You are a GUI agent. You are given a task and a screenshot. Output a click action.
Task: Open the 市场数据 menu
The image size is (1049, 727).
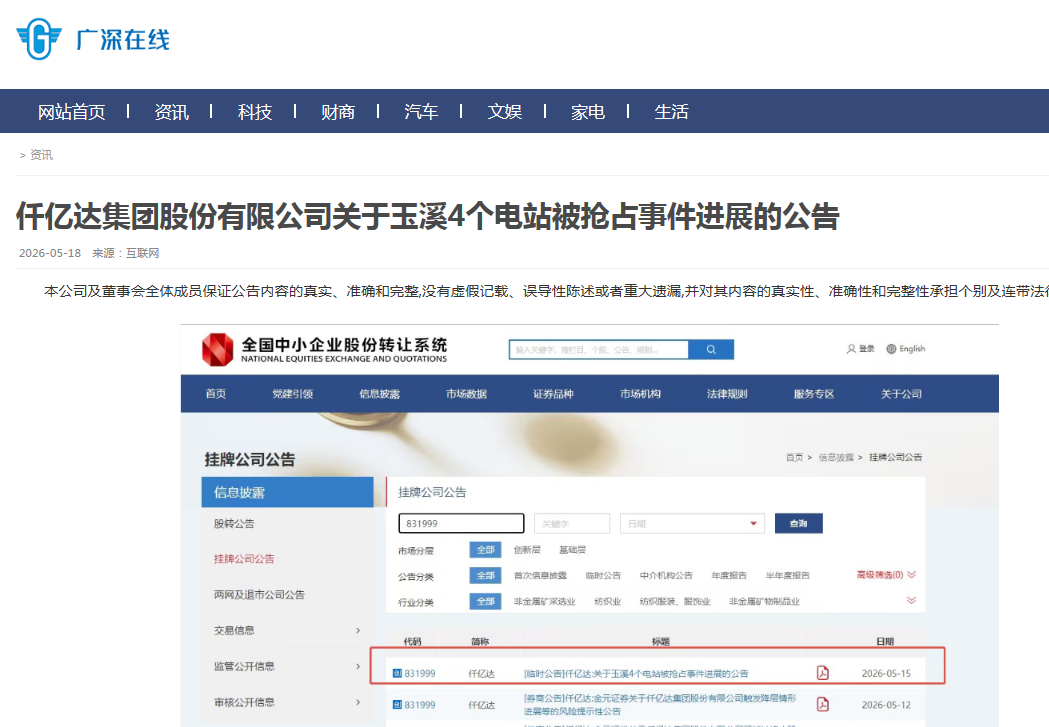click(x=466, y=394)
